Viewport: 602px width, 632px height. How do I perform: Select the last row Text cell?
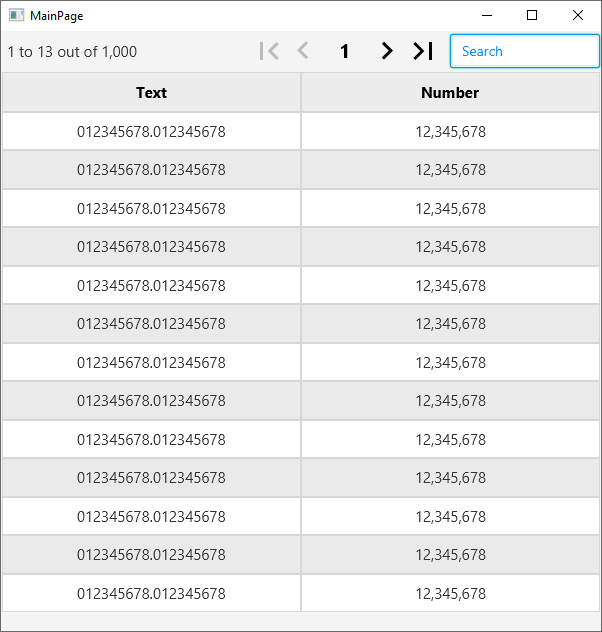pyautogui.click(x=151, y=593)
